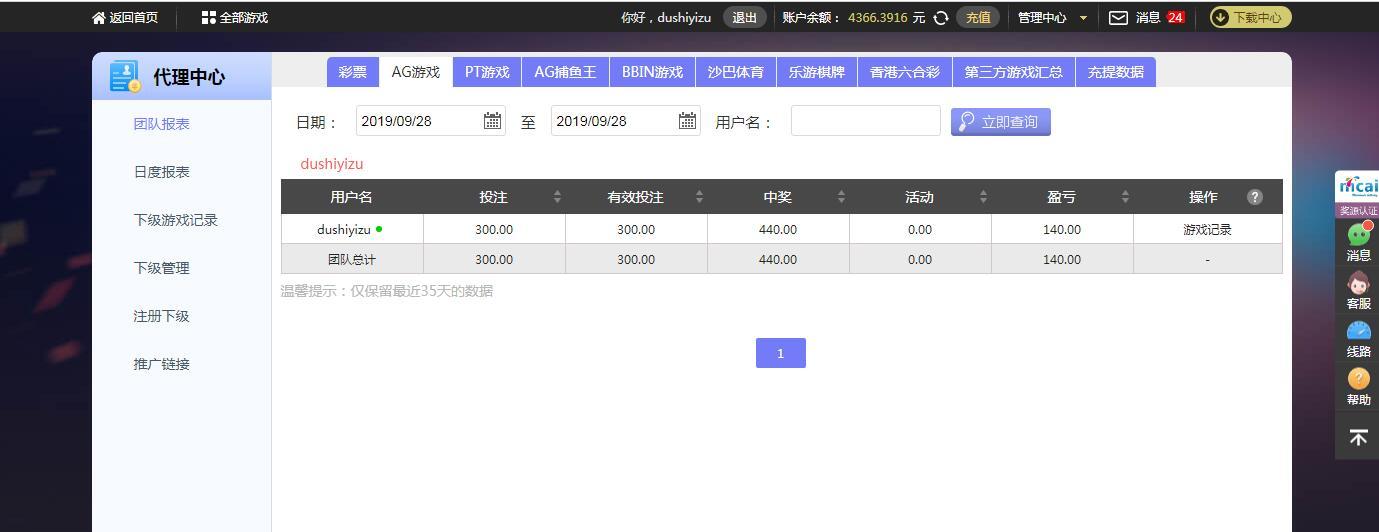Open the AG捕鱼王 tab
Viewport: 1379px width, 532px height.
565,72
